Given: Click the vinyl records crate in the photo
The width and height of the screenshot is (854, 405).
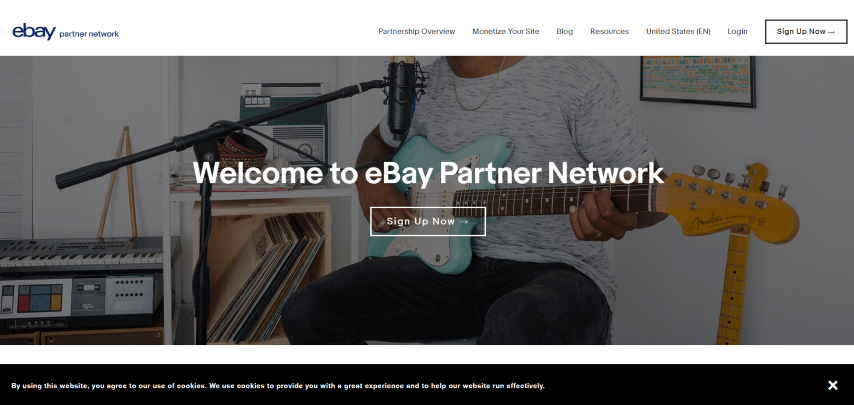Looking at the screenshot, I should pyautogui.click(x=263, y=271).
